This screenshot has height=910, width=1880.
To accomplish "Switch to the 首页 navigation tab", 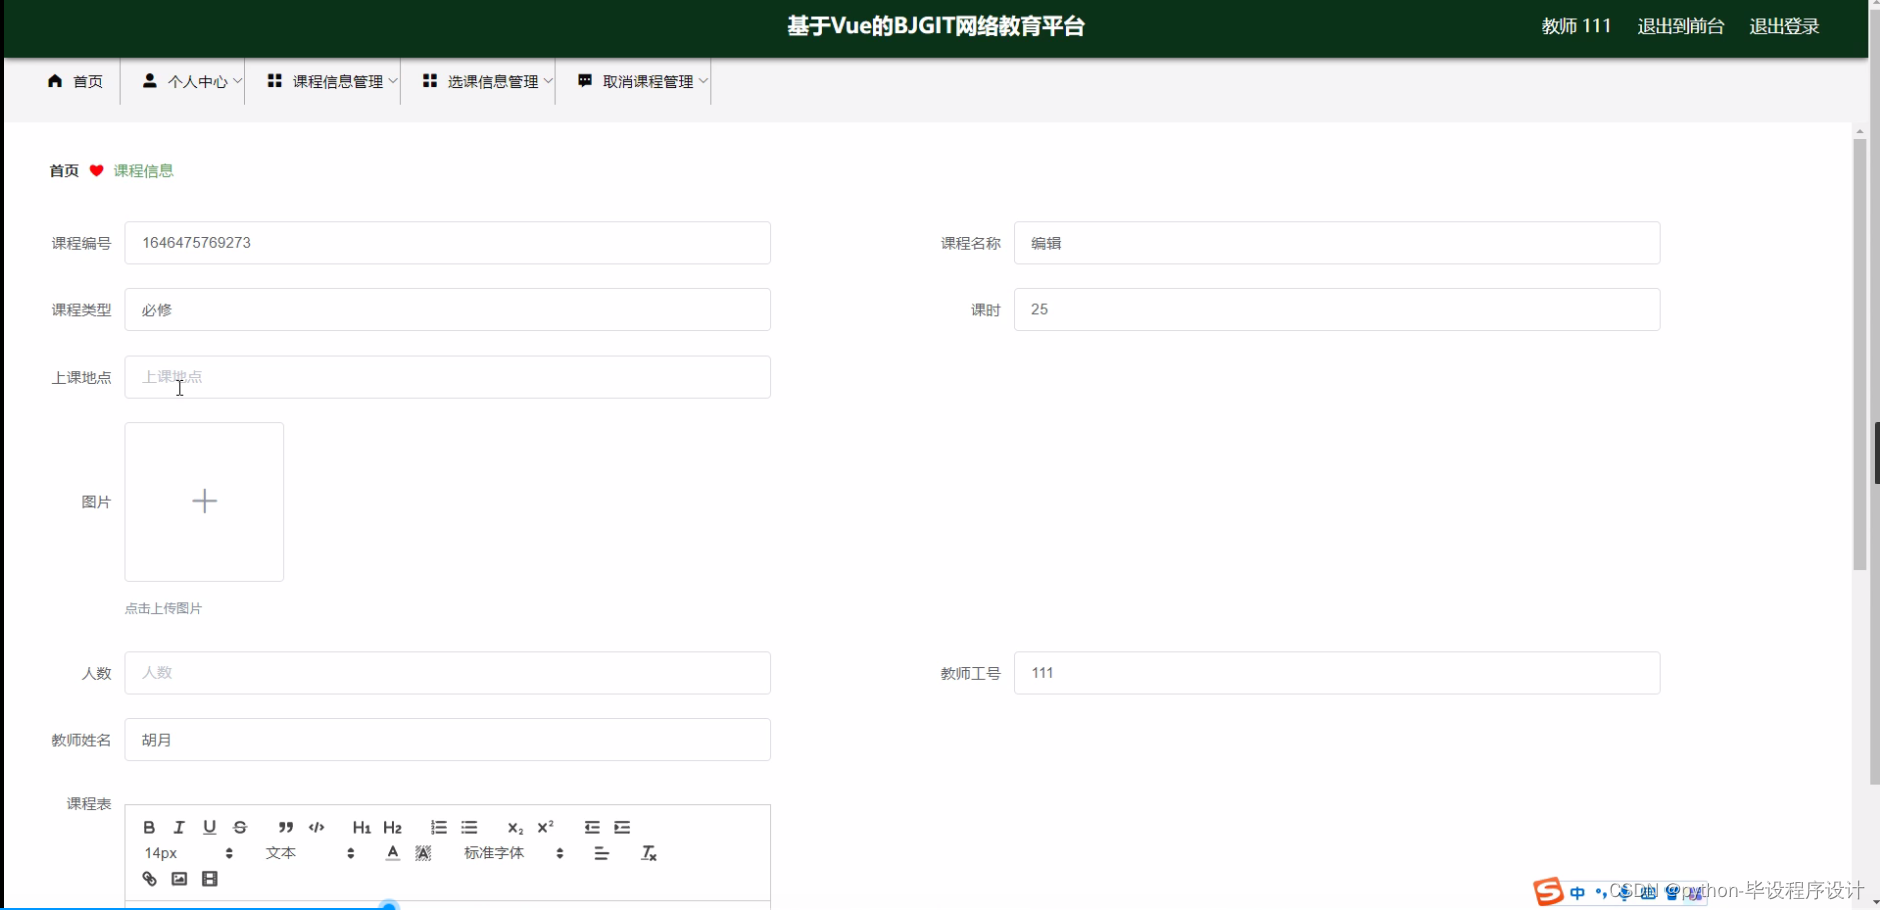I will point(75,81).
